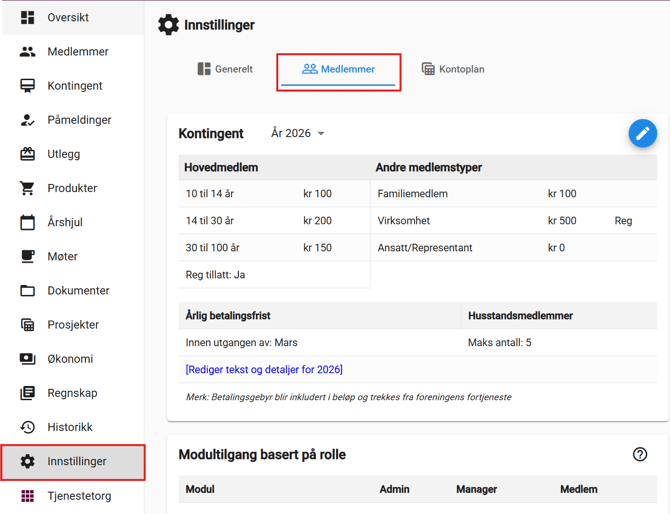Click the Kontingent sidebar icon
This screenshot has height=514, width=670.
[x=27, y=86]
